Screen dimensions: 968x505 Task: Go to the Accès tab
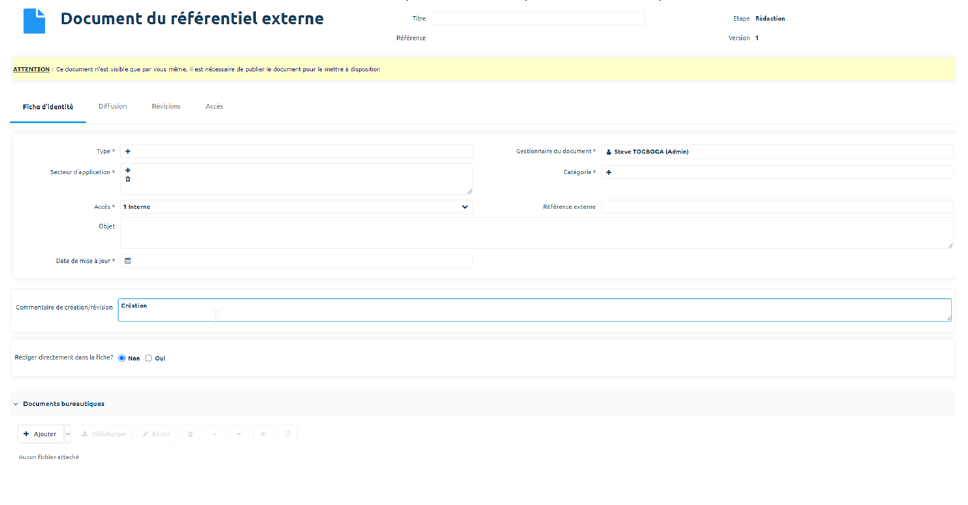coord(214,106)
